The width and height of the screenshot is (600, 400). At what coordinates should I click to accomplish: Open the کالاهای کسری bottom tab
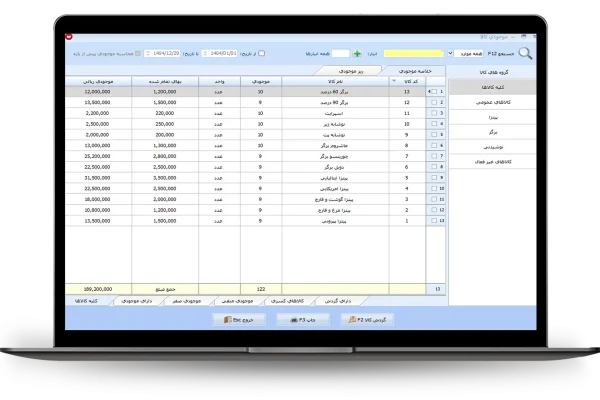[x=287, y=301]
